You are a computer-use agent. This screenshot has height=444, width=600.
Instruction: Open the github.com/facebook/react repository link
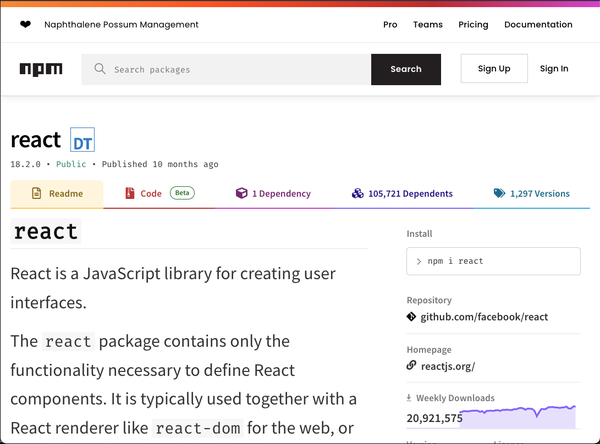484,317
